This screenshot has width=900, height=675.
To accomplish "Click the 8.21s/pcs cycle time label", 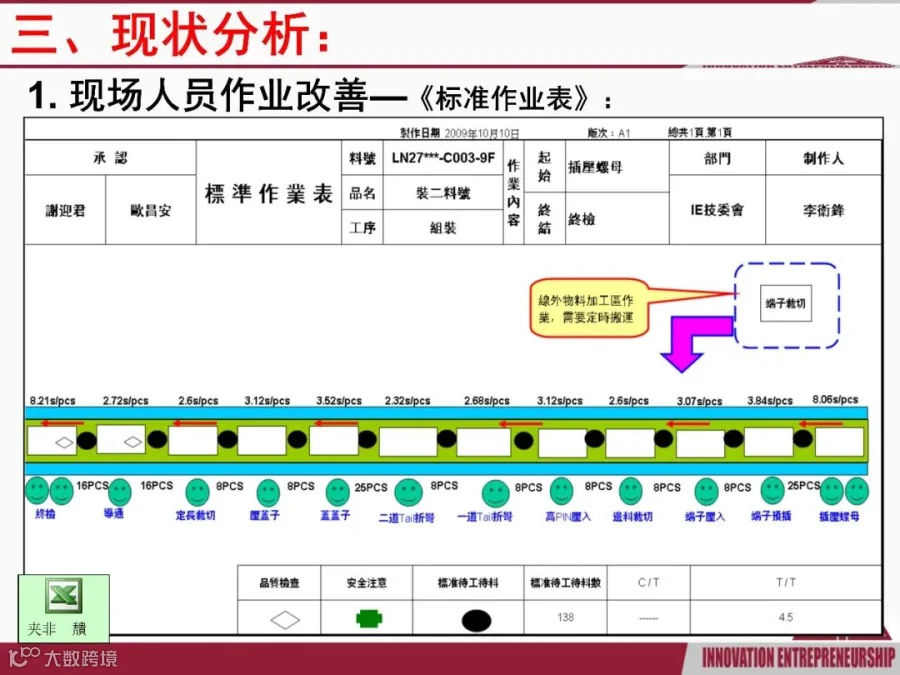I will point(52,401).
